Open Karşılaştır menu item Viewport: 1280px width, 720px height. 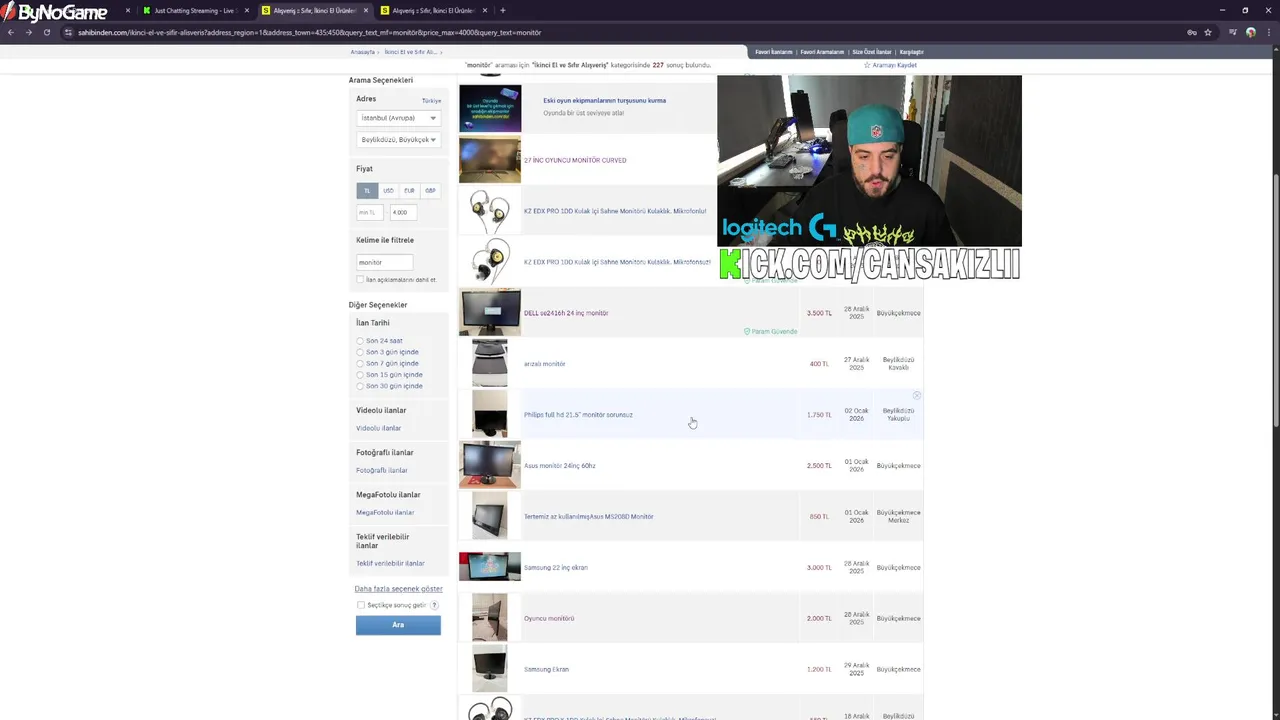coord(911,52)
